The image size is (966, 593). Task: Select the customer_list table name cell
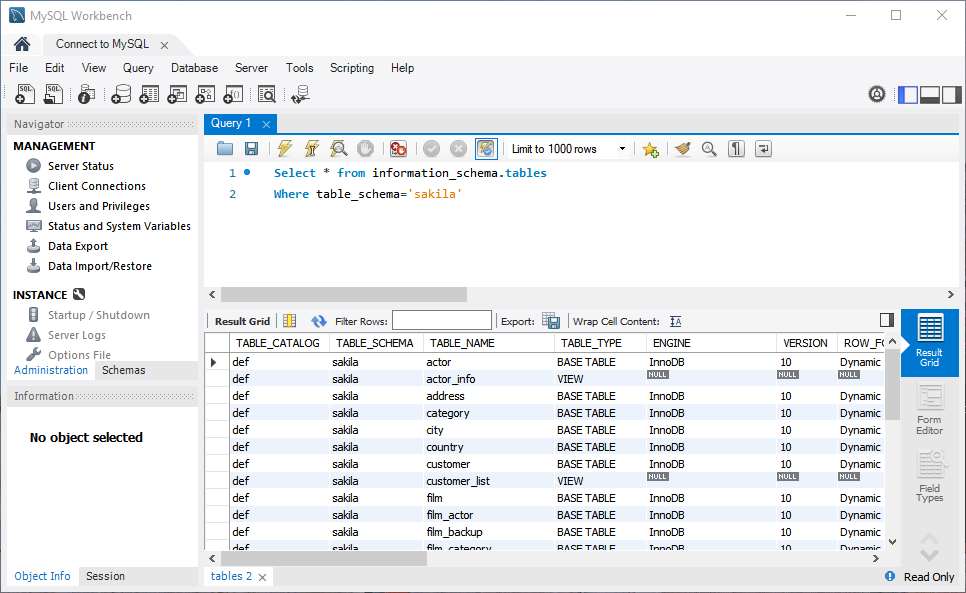coord(458,481)
